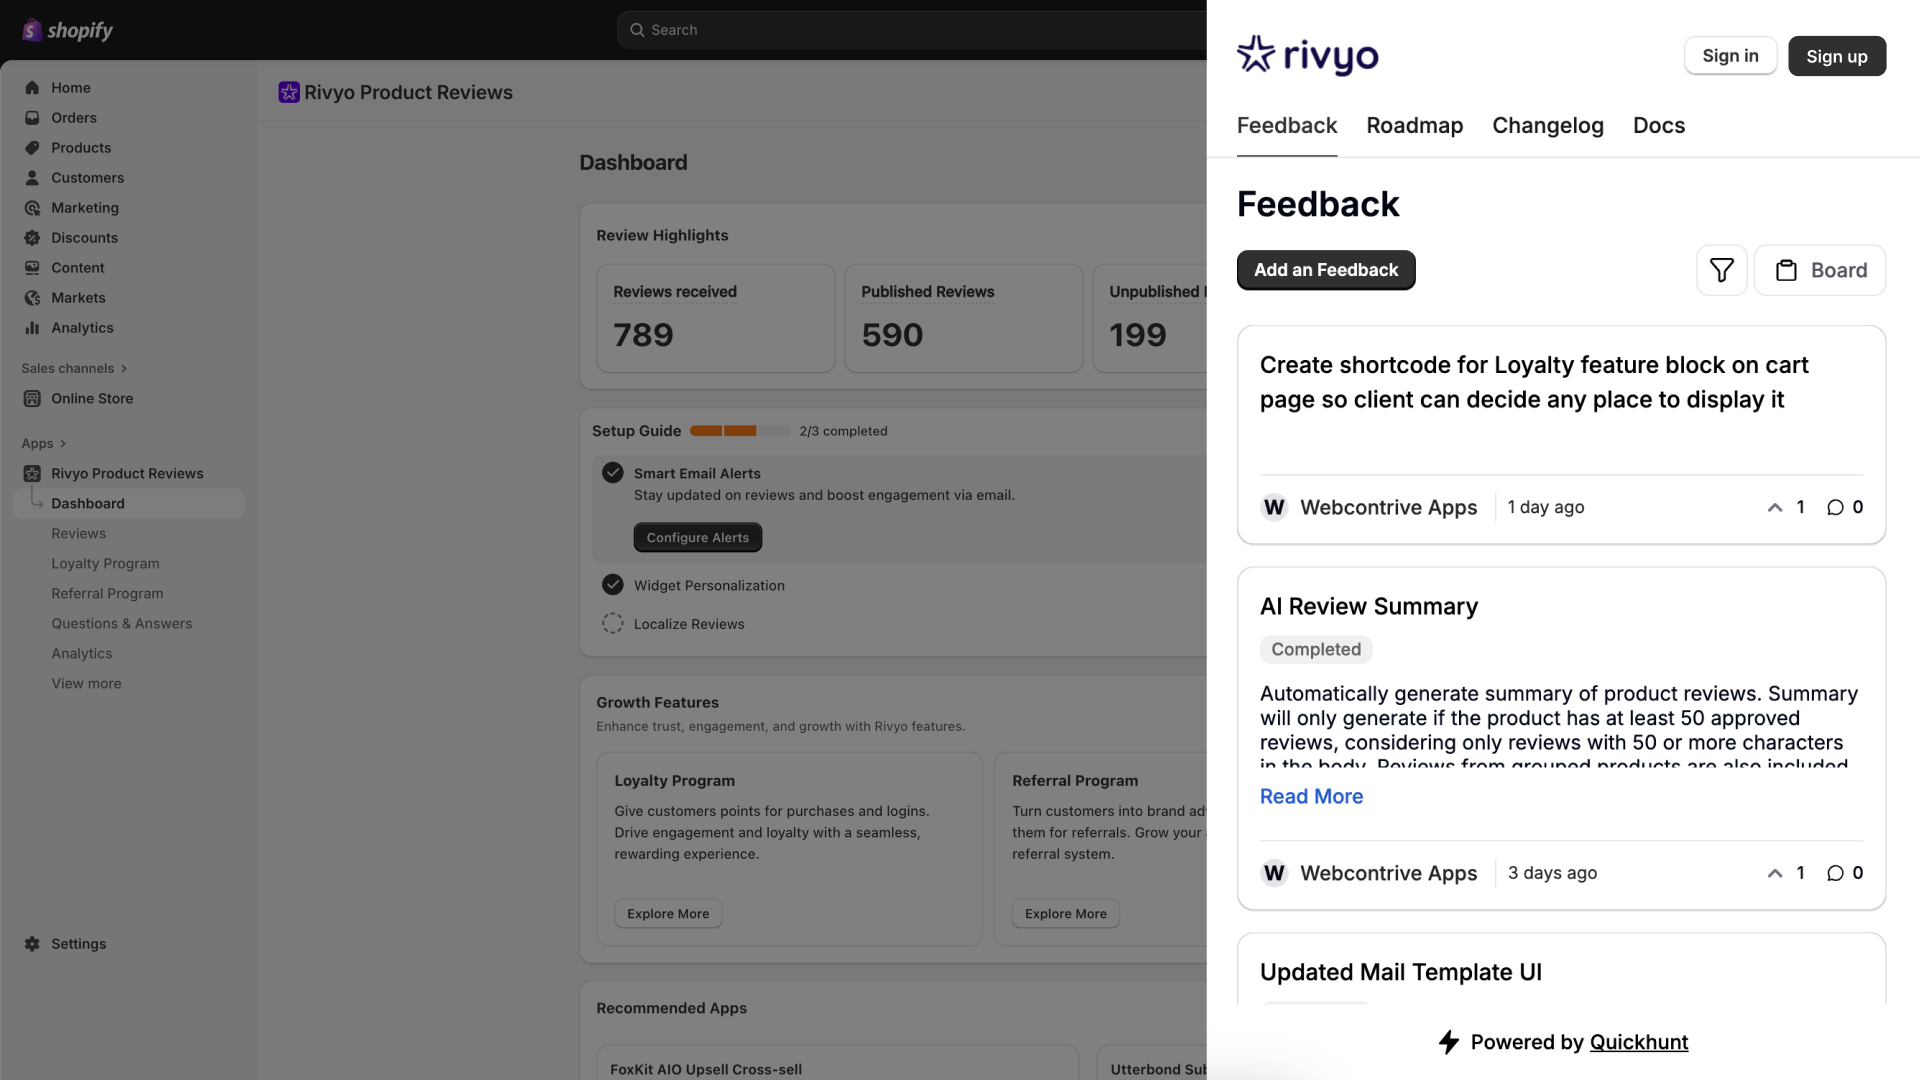Toggle the Widget Personalization checkmark

[x=613, y=585]
